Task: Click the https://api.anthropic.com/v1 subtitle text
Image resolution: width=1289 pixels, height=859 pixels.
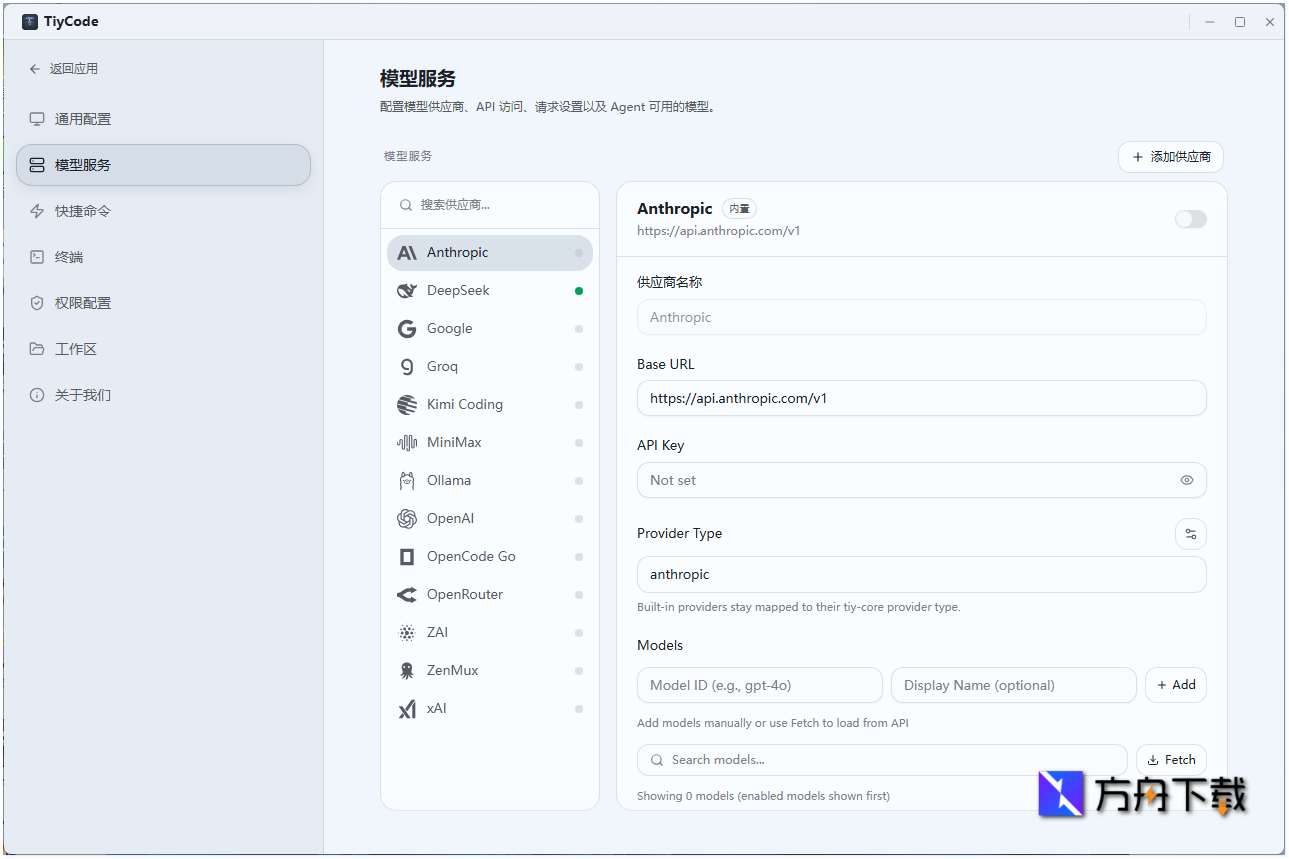Action: pos(719,231)
